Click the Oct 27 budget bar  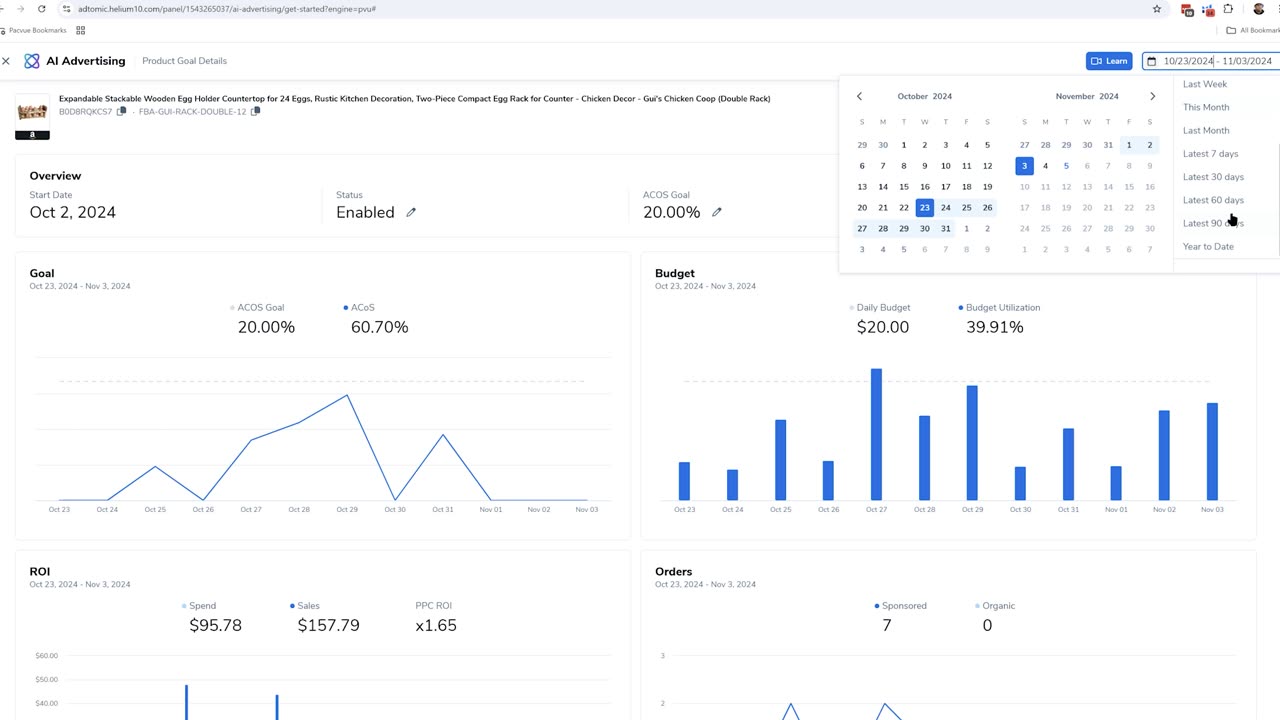[x=876, y=434]
